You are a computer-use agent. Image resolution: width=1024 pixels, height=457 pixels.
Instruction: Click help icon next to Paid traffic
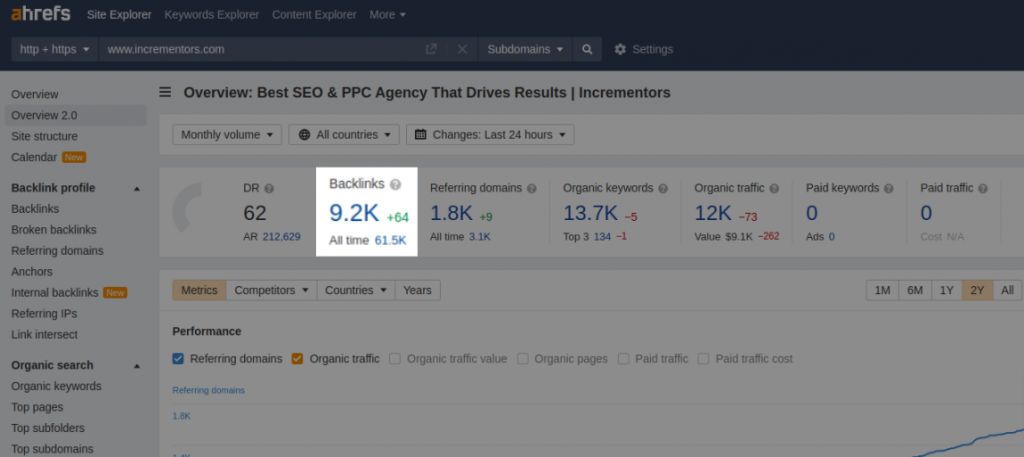(x=982, y=188)
